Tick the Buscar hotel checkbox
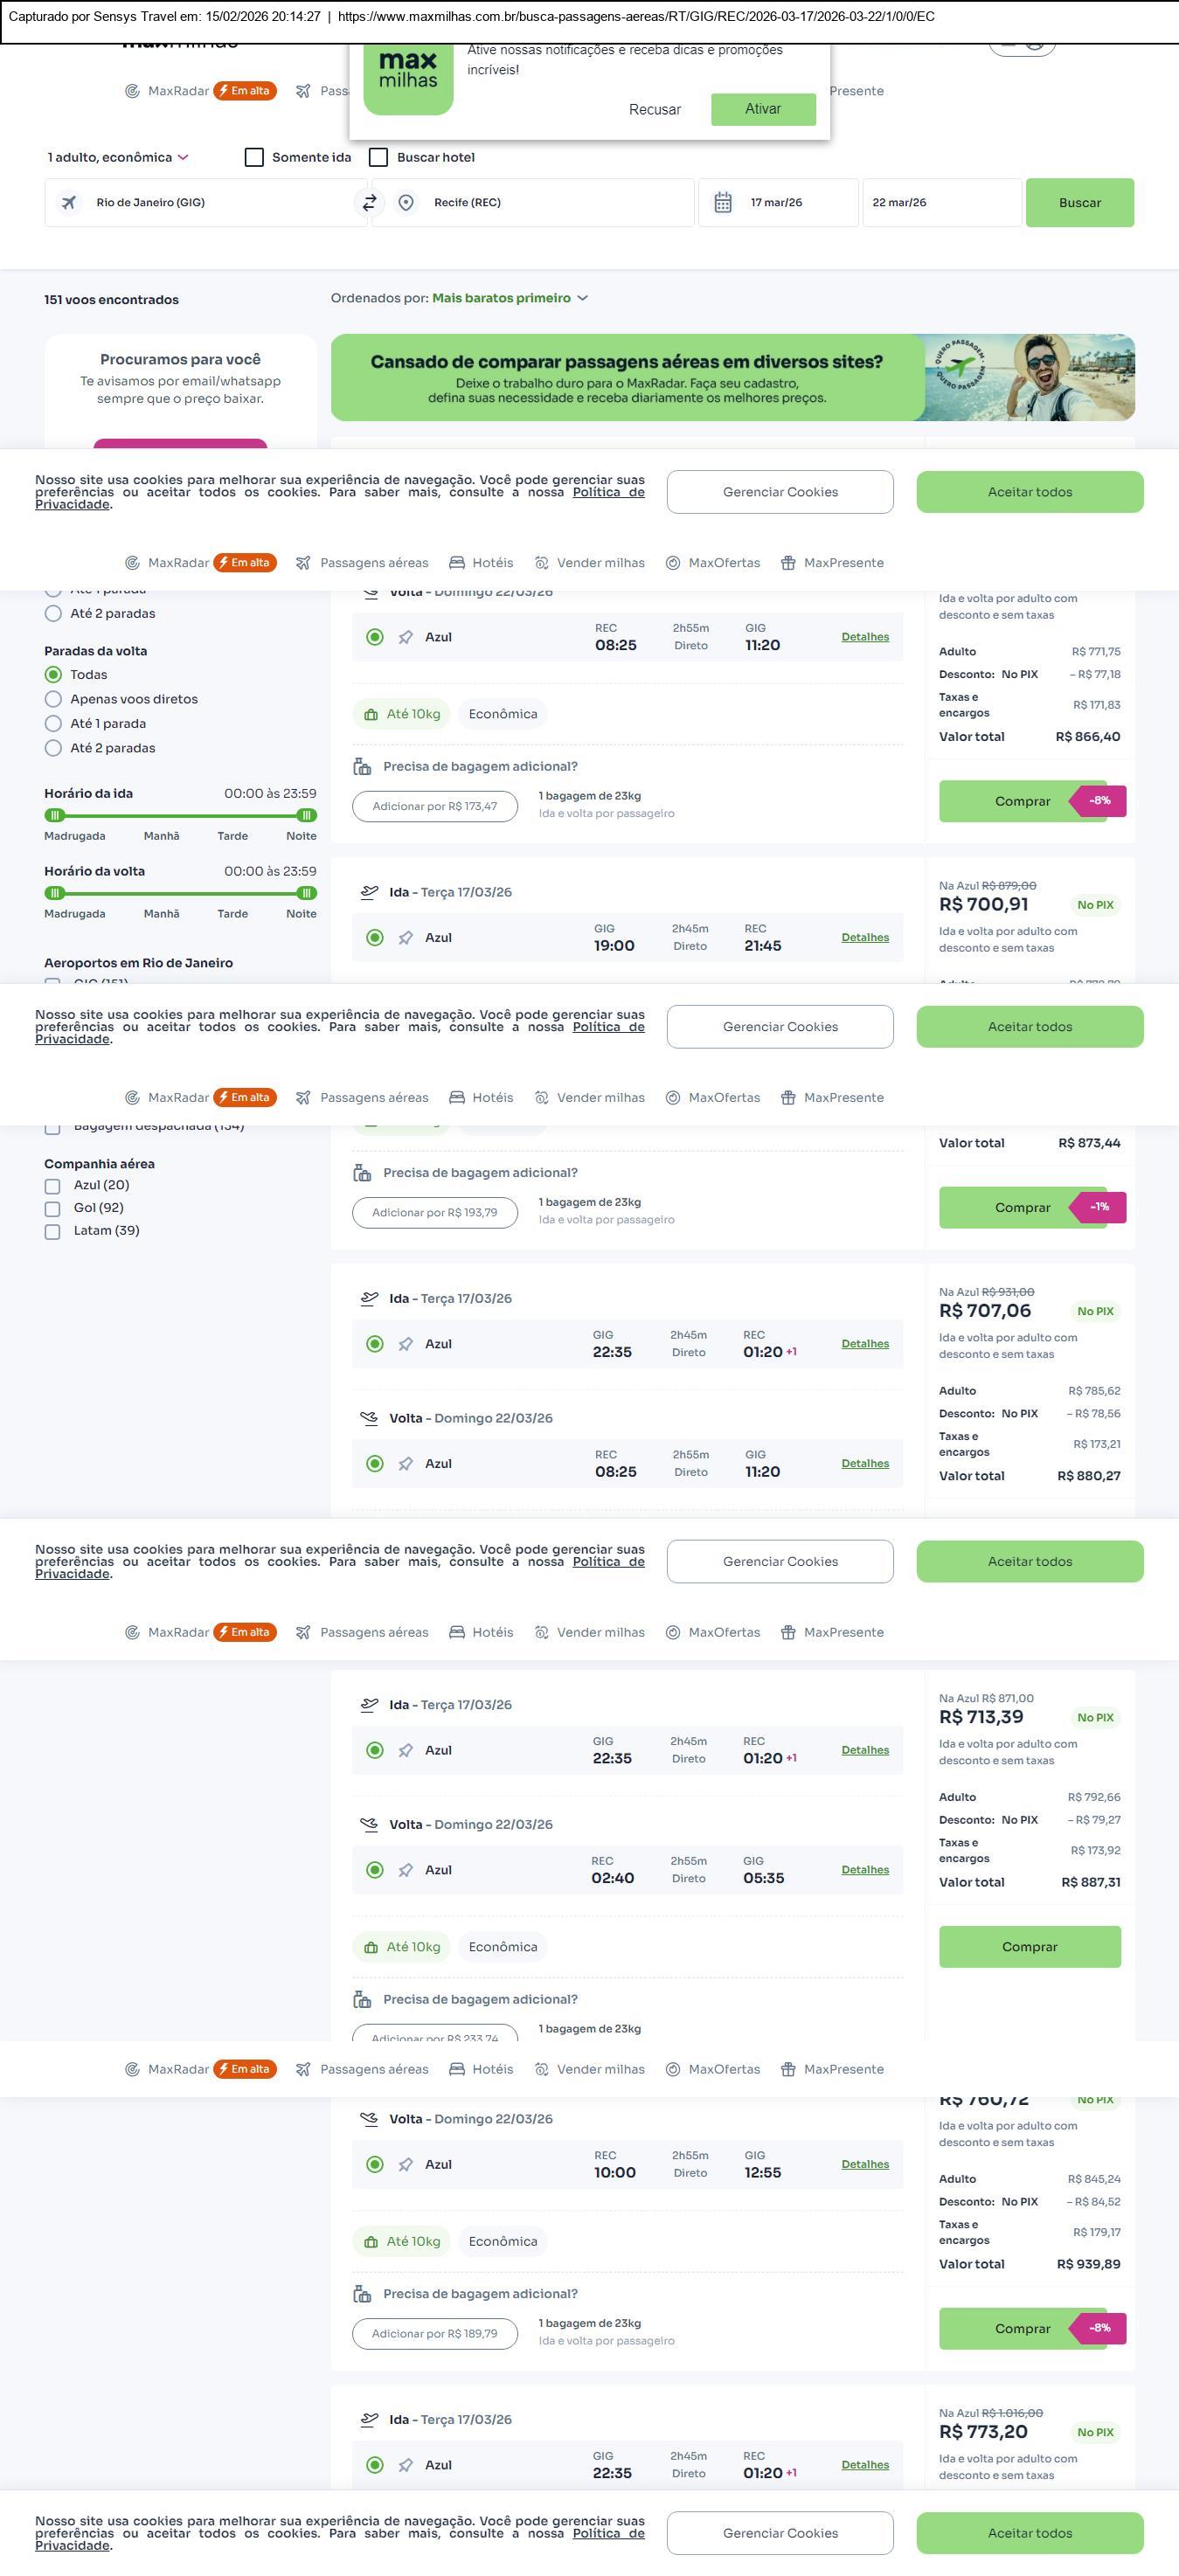The width and height of the screenshot is (1179, 2576). pos(379,158)
